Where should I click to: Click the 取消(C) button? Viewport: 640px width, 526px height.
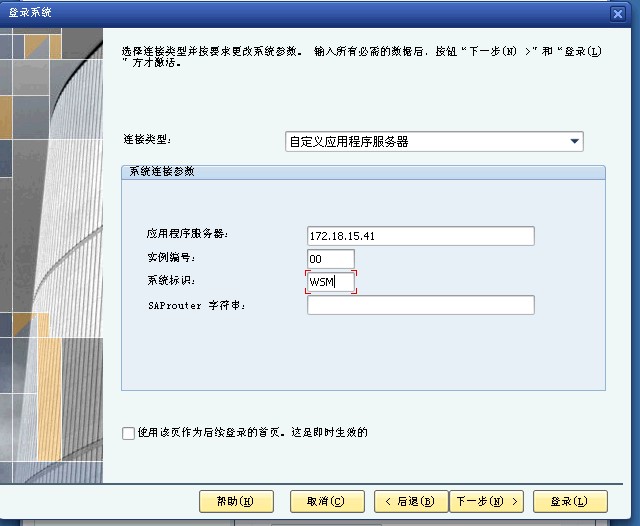[x=327, y=501]
